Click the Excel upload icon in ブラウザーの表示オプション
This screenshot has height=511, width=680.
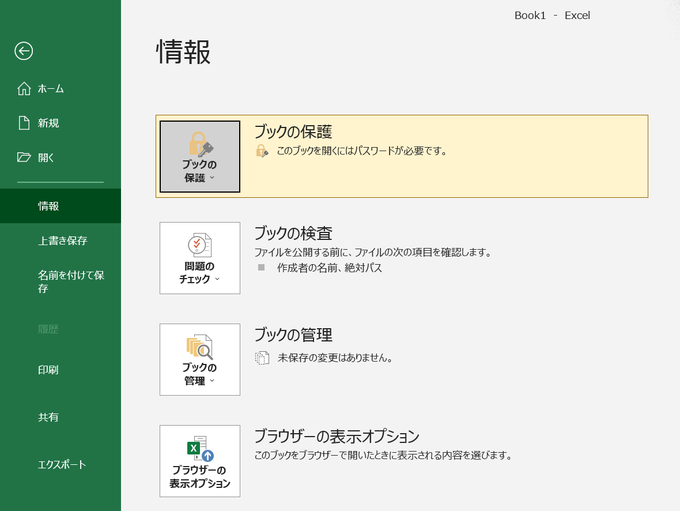click(x=200, y=449)
